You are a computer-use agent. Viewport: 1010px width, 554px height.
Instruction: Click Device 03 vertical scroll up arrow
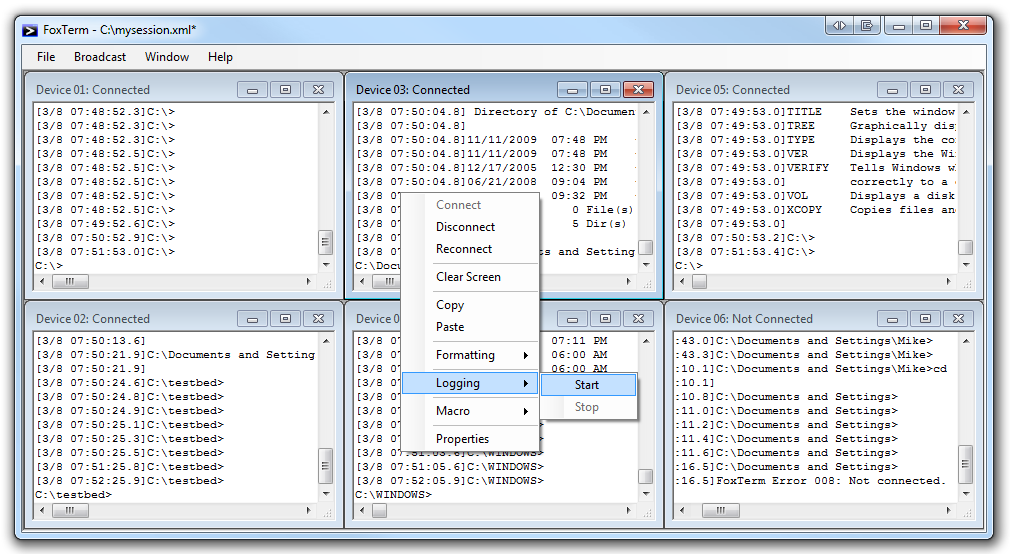click(x=646, y=111)
